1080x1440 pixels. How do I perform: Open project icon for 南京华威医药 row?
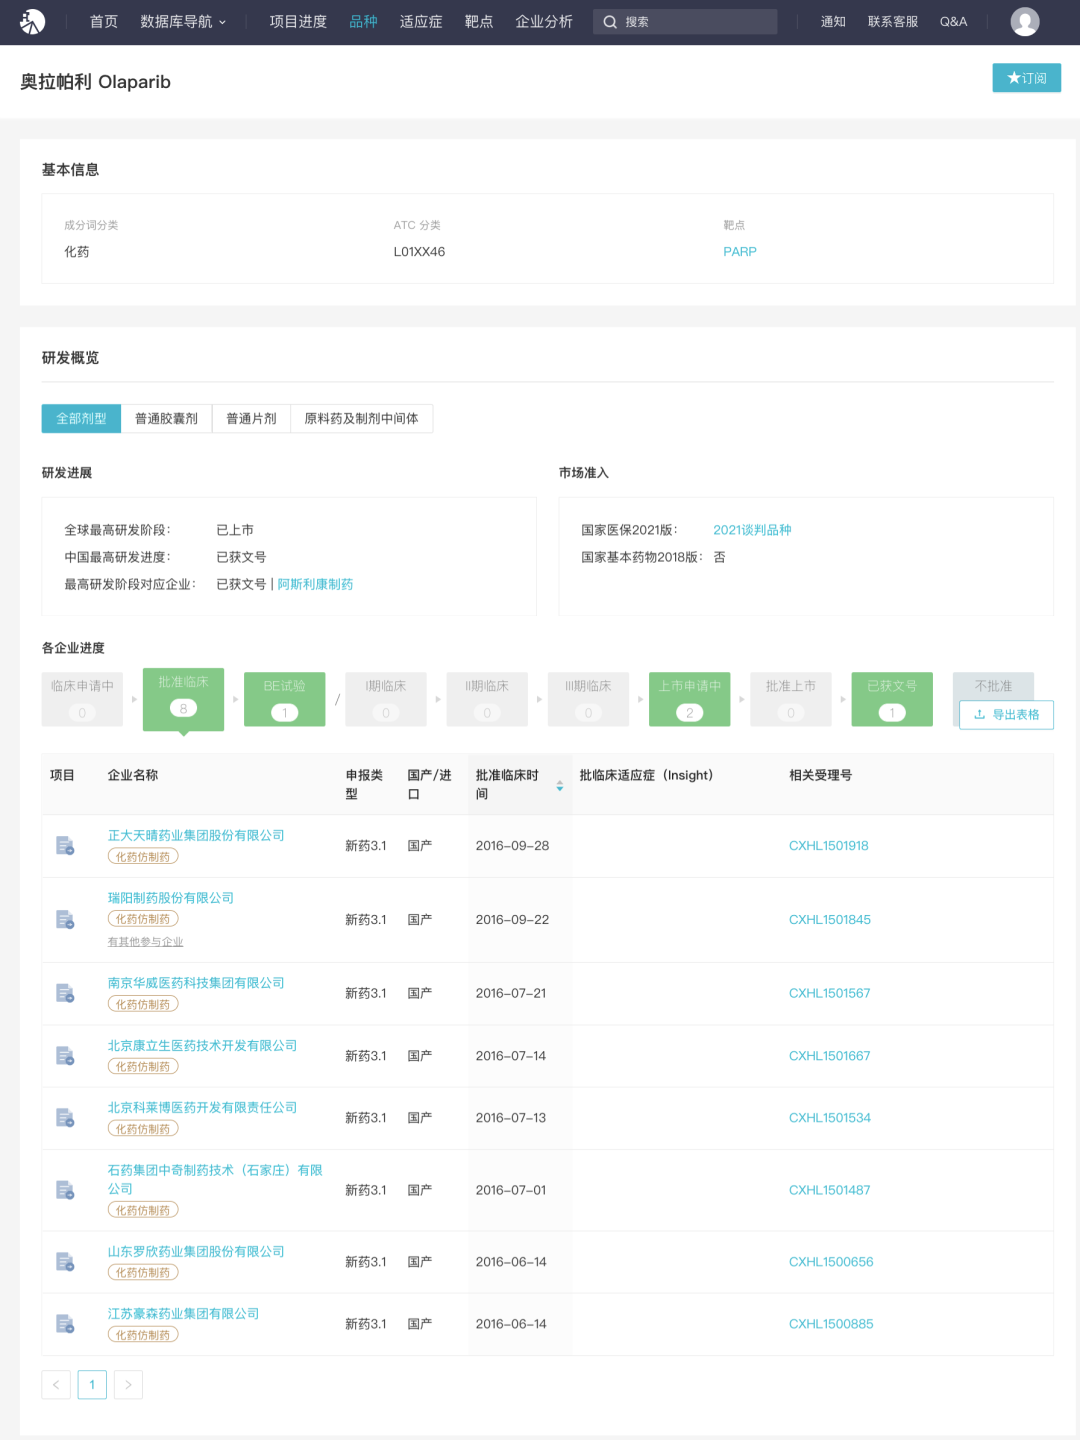coord(65,993)
